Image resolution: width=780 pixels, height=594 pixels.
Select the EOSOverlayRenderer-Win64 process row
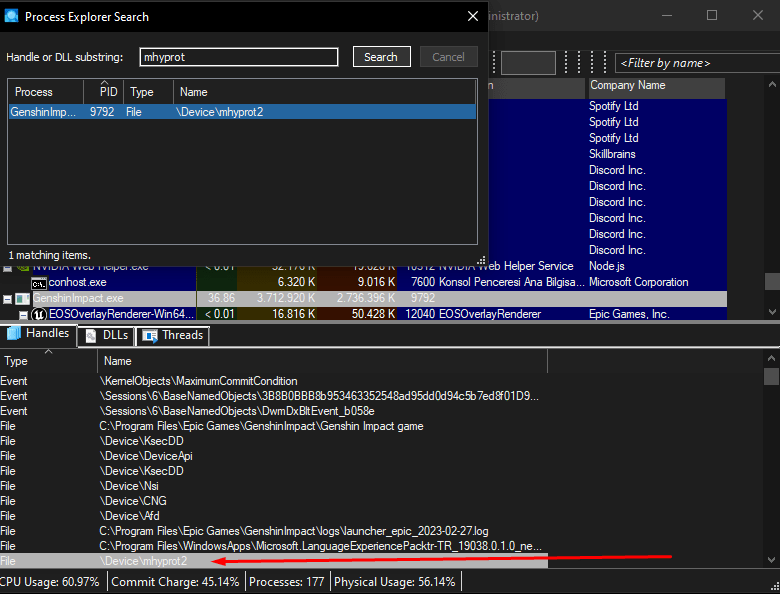(x=363, y=314)
